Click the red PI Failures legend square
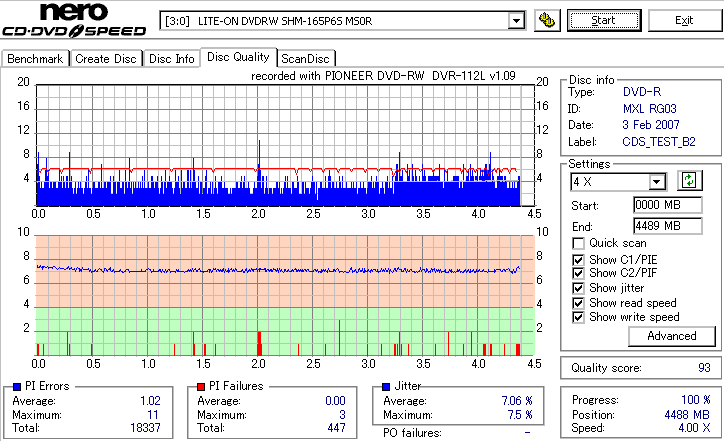This screenshot has height=441, width=724. click(201, 387)
